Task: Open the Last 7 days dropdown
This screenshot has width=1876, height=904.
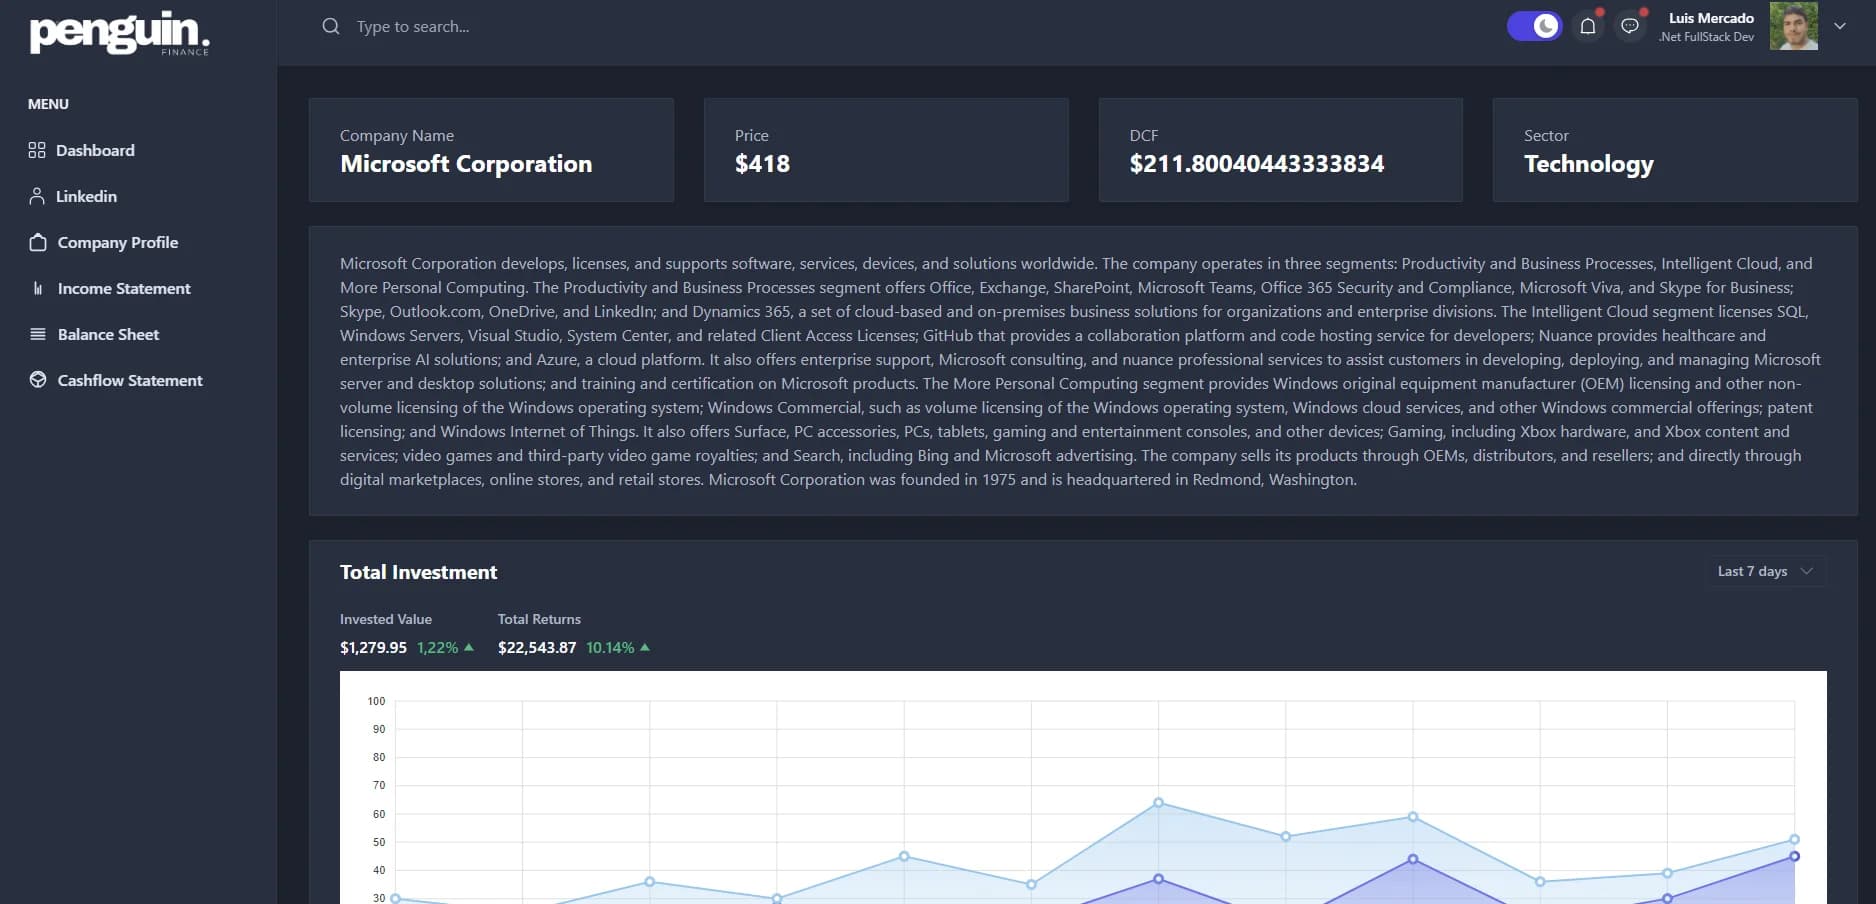Action: pyautogui.click(x=1765, y=571)
